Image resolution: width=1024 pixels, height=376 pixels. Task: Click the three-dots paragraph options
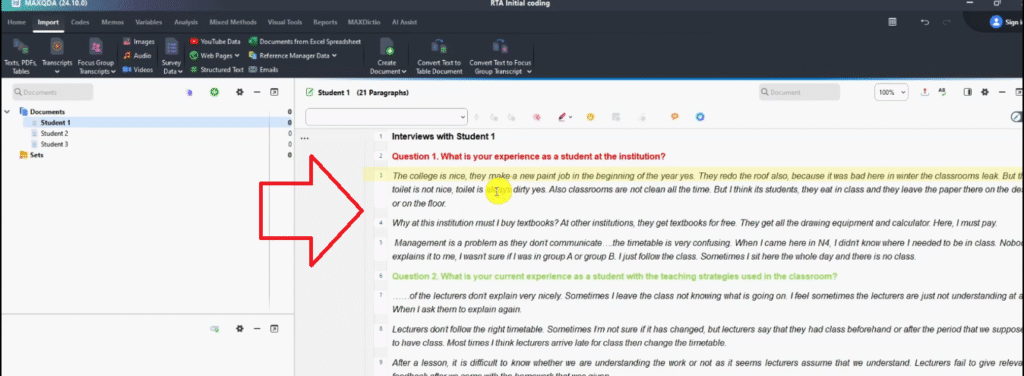[304, 138]
